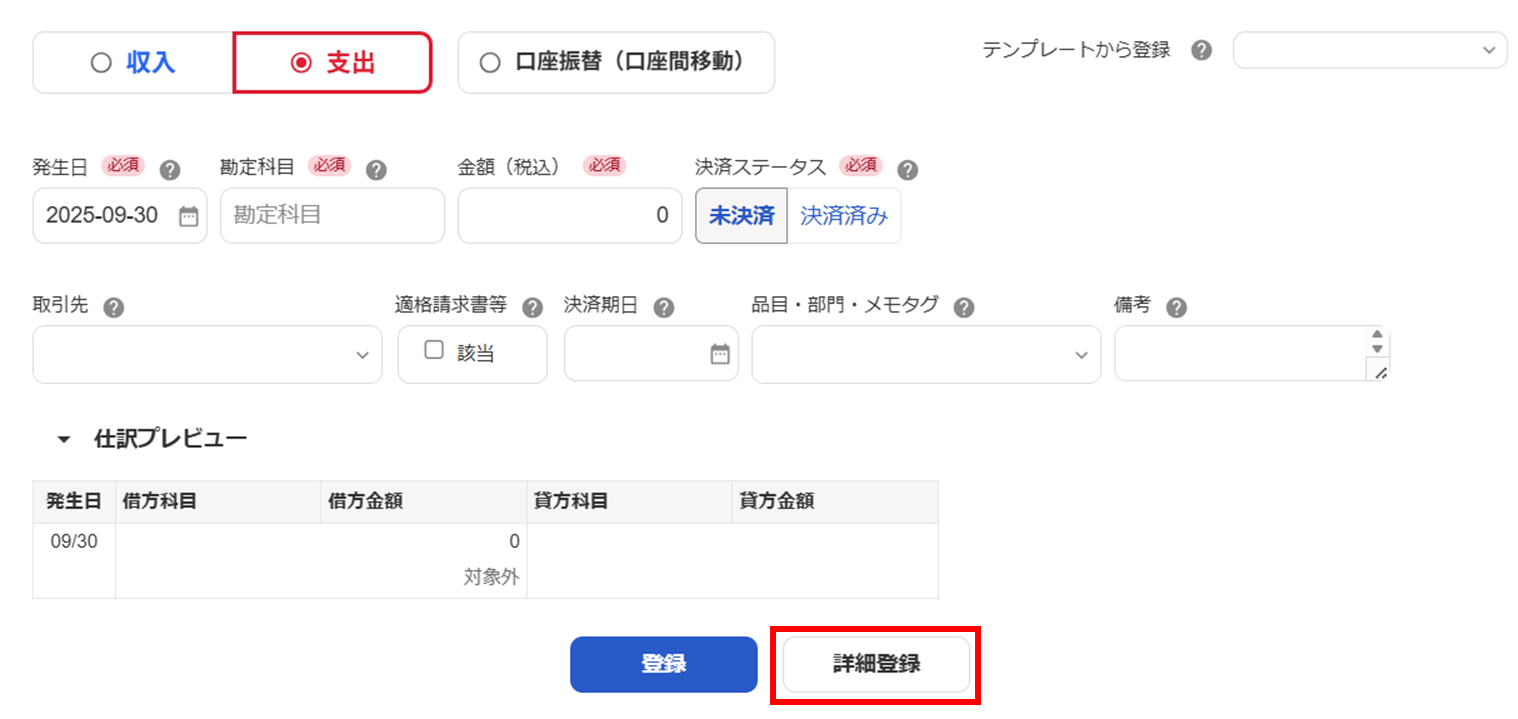Click help icon next to 取引先

114,308
